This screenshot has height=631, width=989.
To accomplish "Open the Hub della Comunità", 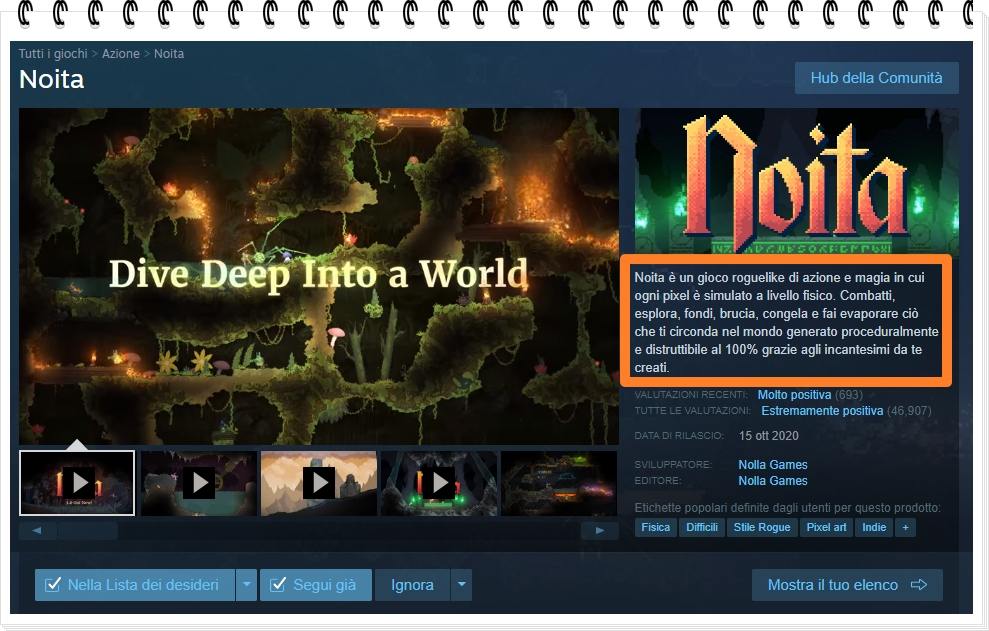I will click(876, 78).
